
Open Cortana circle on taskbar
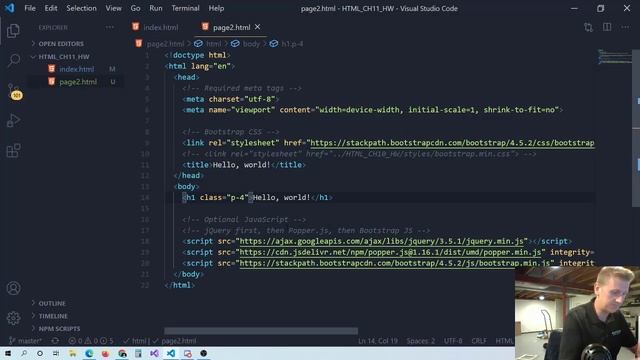(x=40, y=353)
